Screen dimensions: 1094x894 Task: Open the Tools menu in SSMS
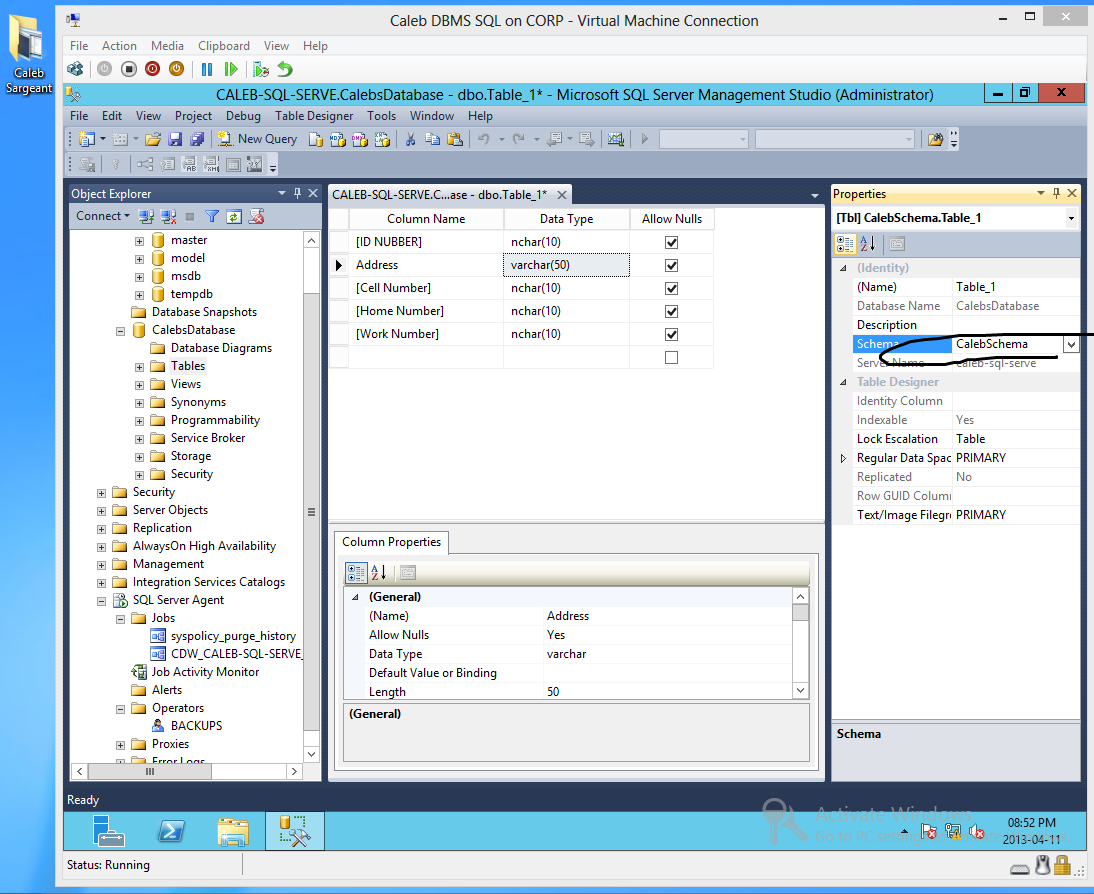[382, 116]
